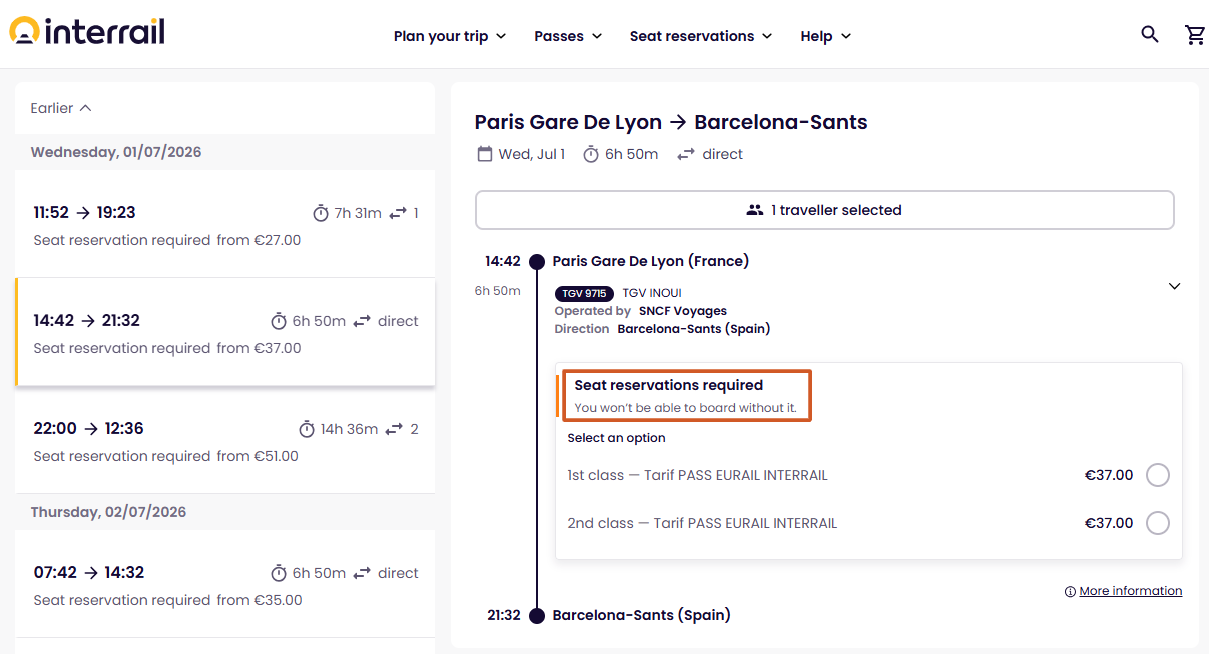The height and width of the screenshot is (654, 1209).
Task: Click the Paris Gare De Lyon departure dot
Action: pyautogui.click(x=537, y=262)
